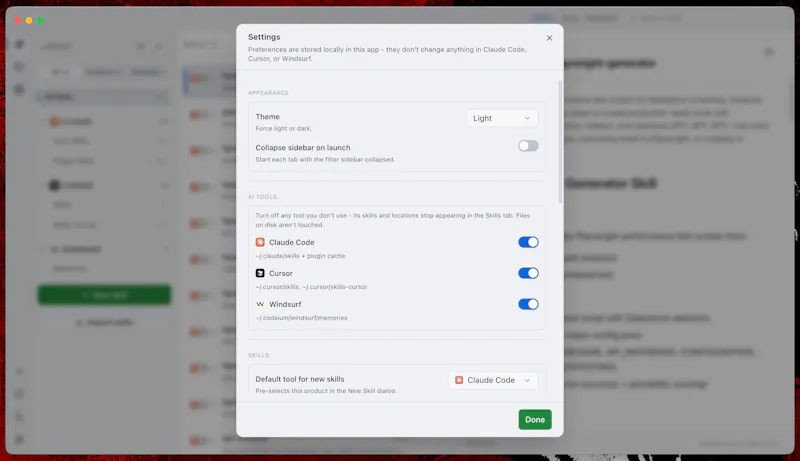800x461 pixels.
Task: Click the ~/.codeium/windsurf/memories path text
Action: [x=302, y=318]
